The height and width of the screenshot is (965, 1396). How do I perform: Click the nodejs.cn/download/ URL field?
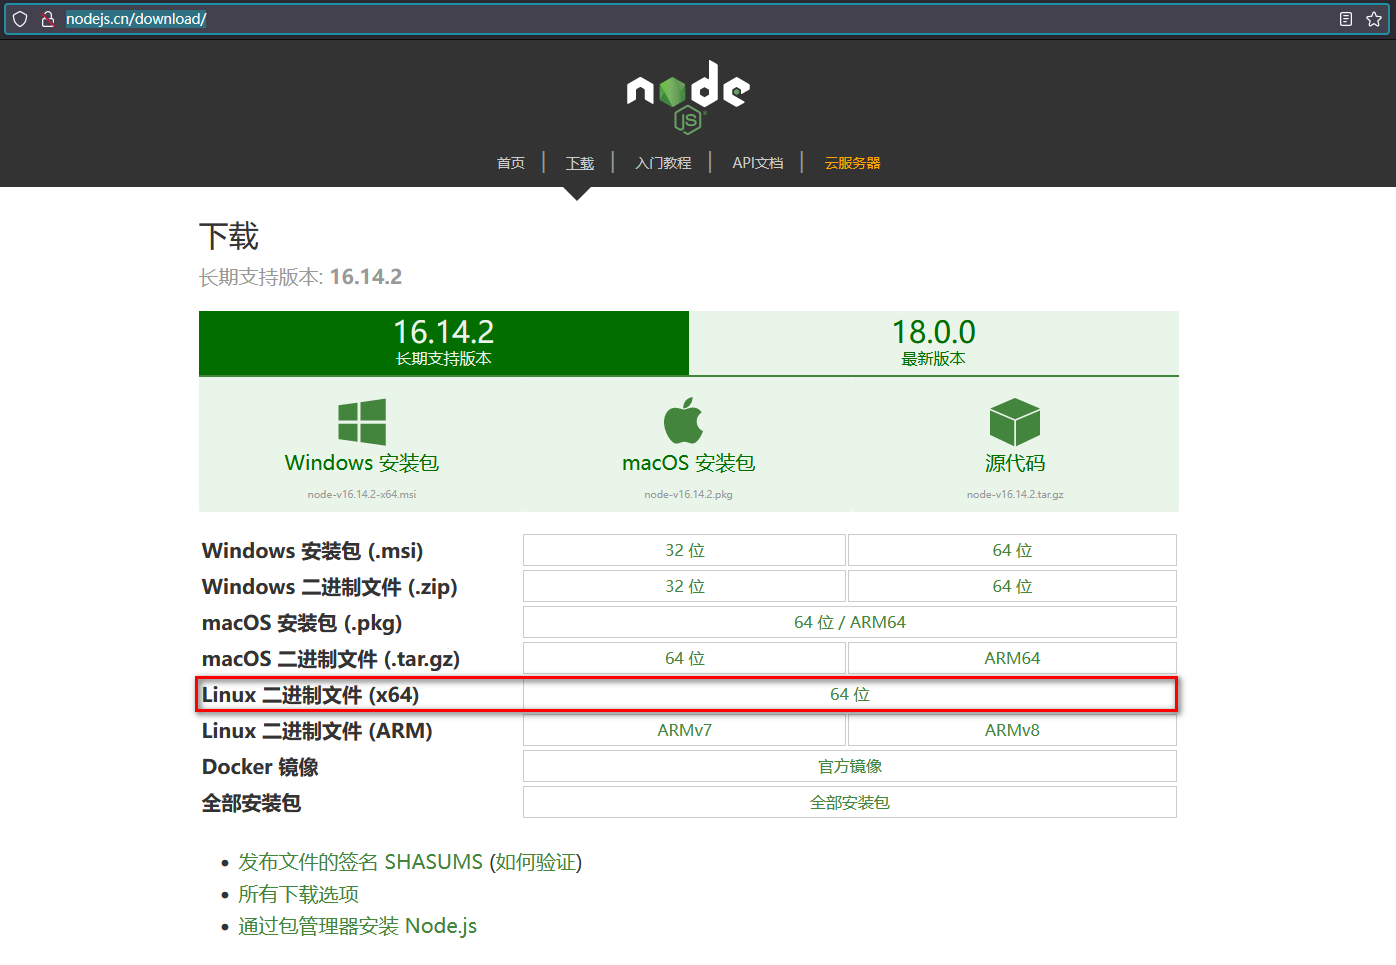click(x=697, y=19)
